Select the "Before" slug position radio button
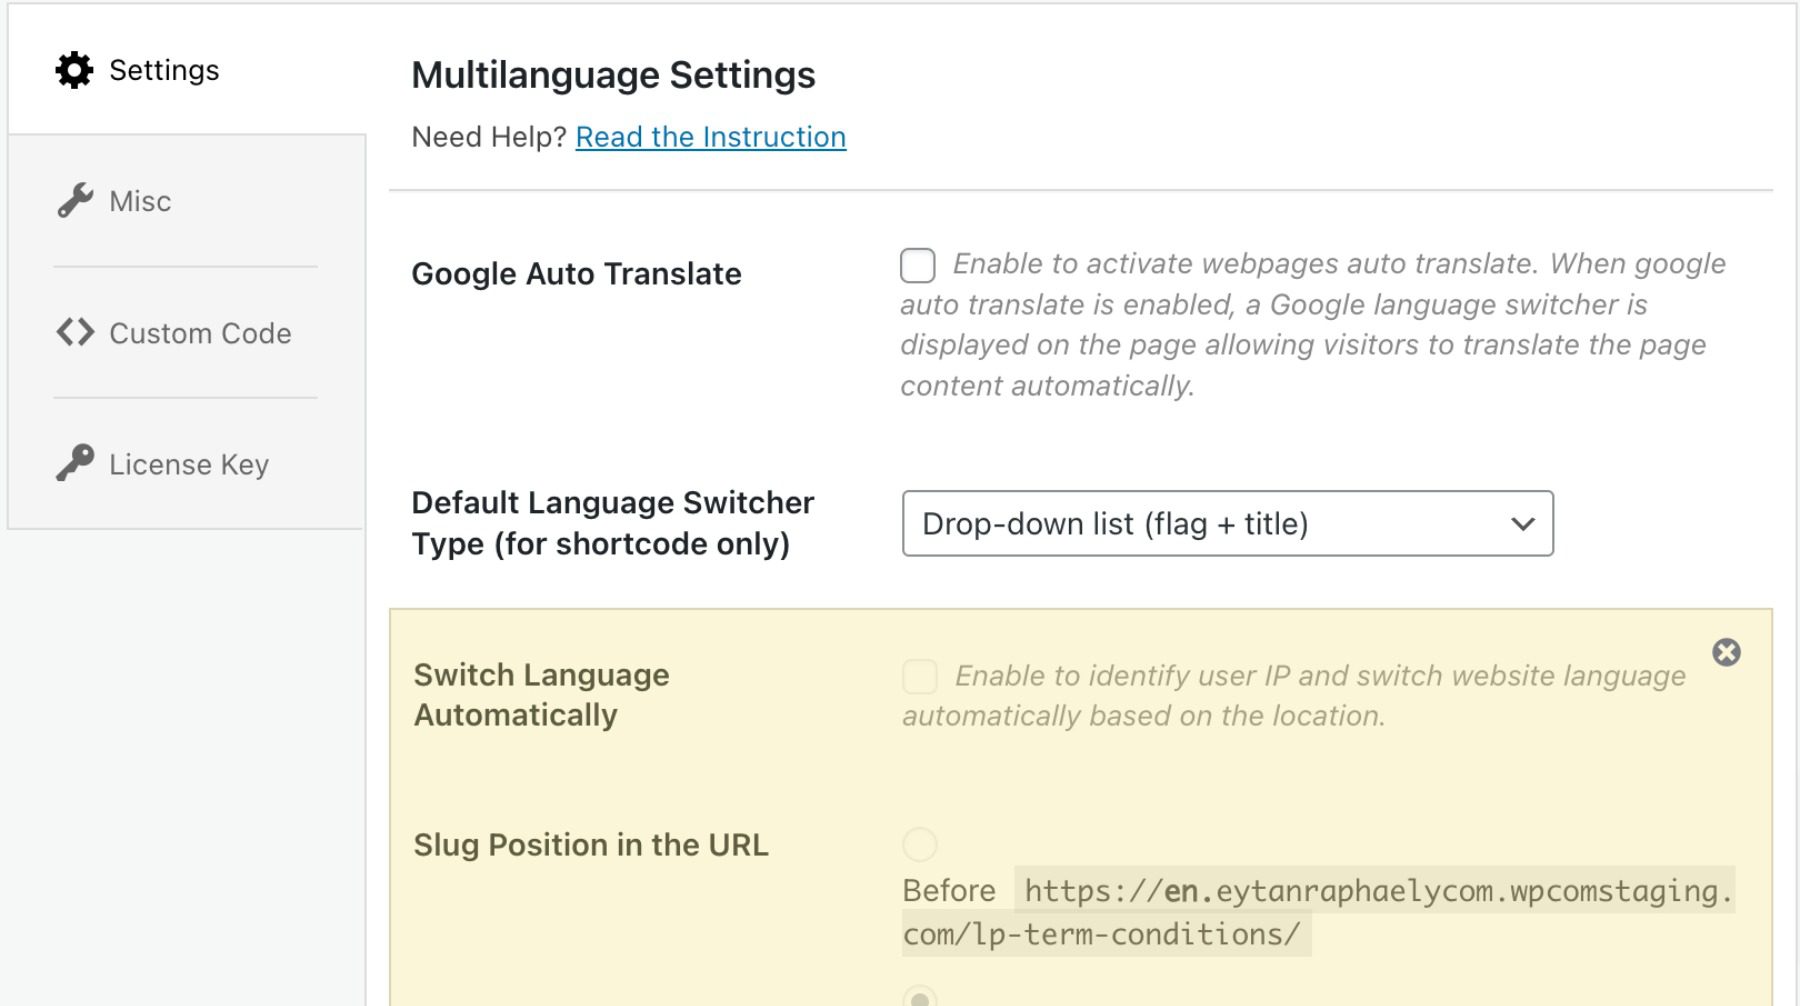 pyautogui.click(x=919, y=845)
